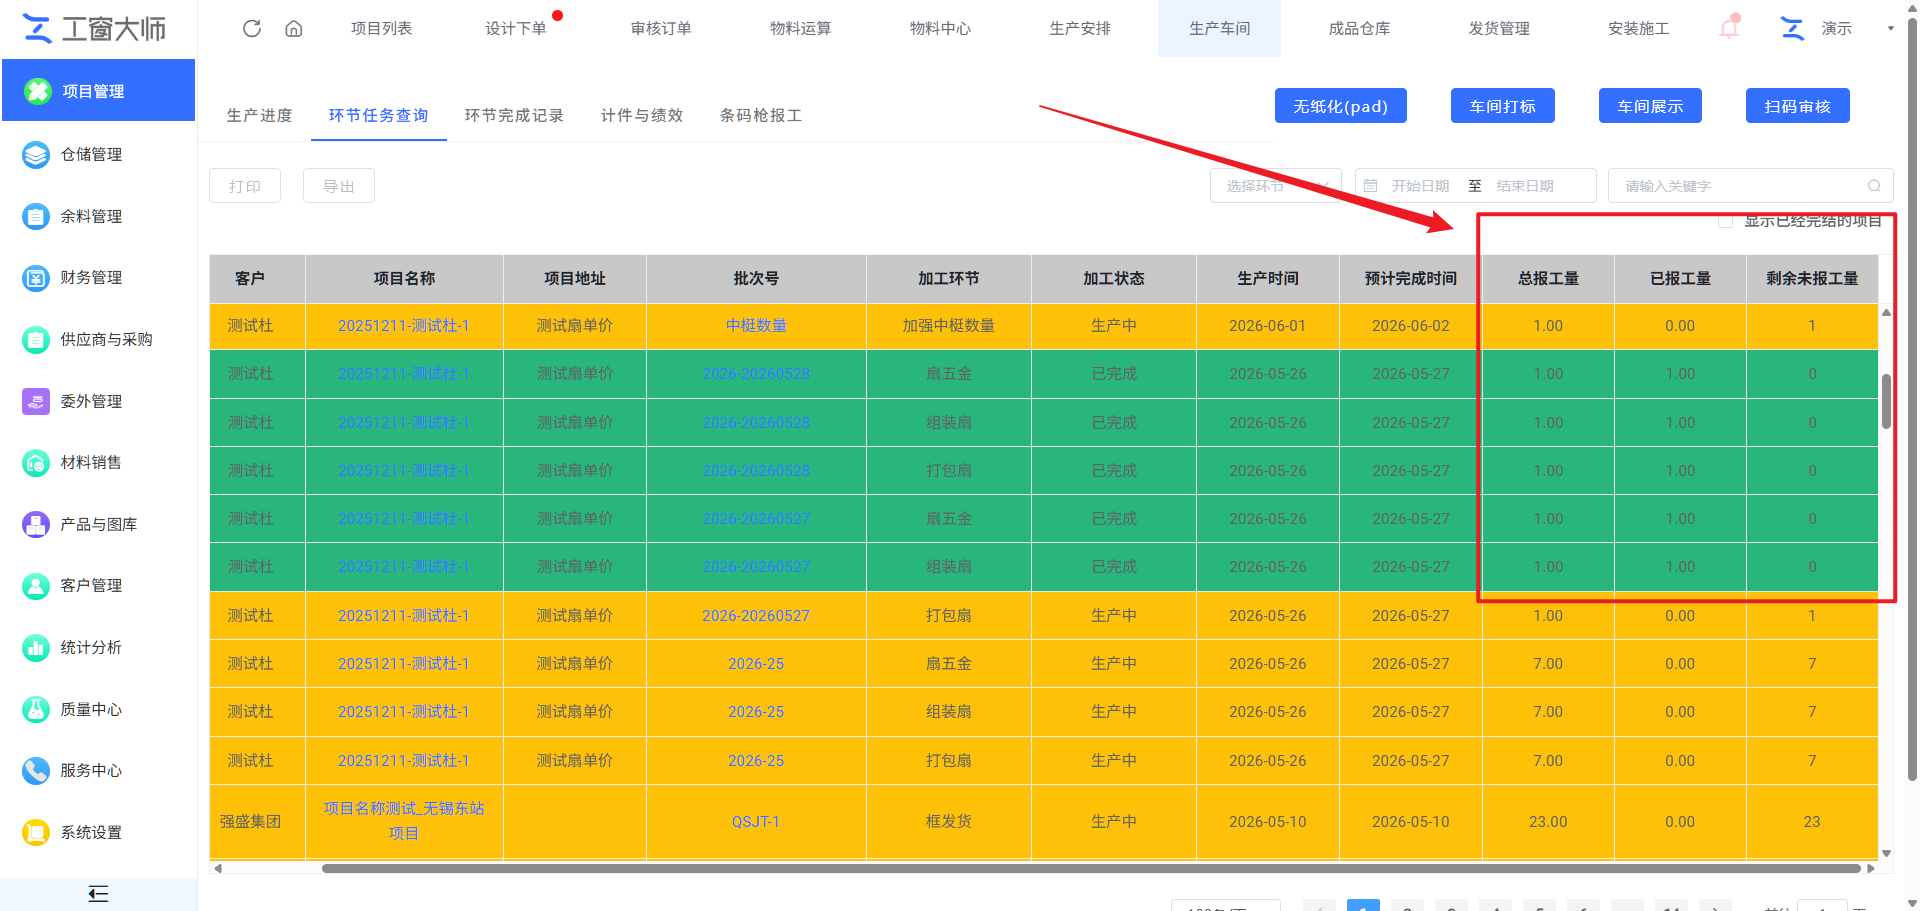Click the table horizontal scrollbar

pos(1090,868)
